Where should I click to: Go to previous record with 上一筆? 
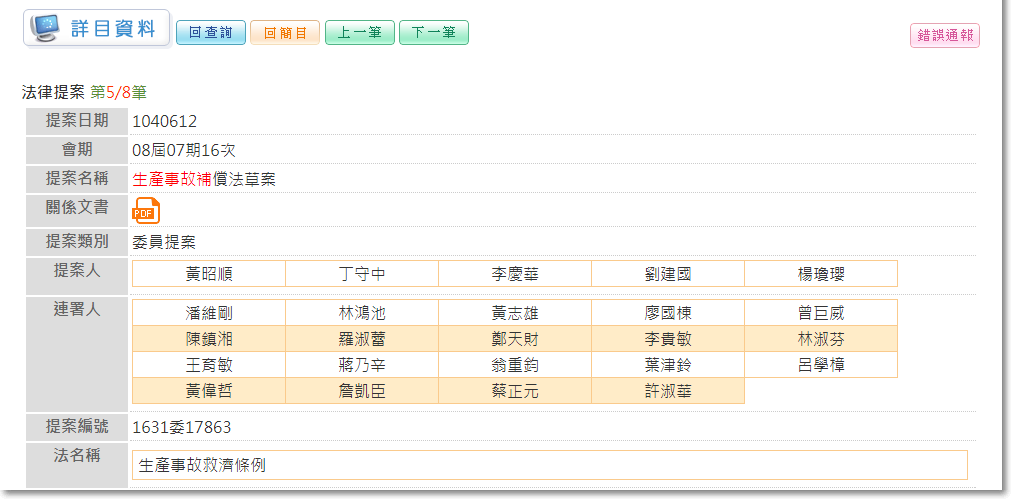(360, 33)
